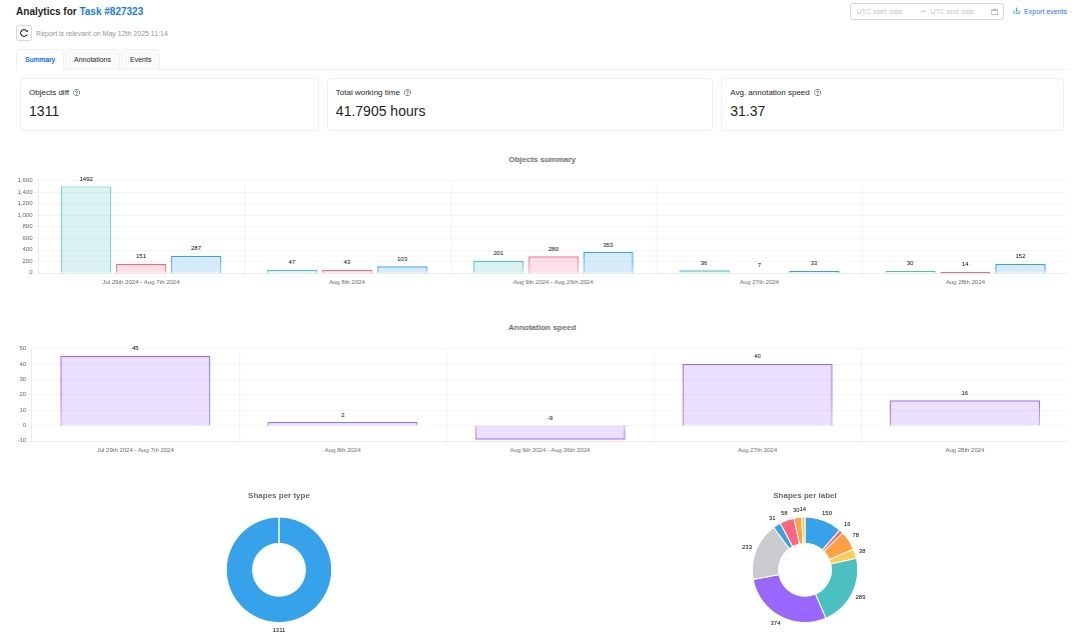Click the Export events button
This screenshot has height=635, width=1079.
click(x=1040, y=12)
